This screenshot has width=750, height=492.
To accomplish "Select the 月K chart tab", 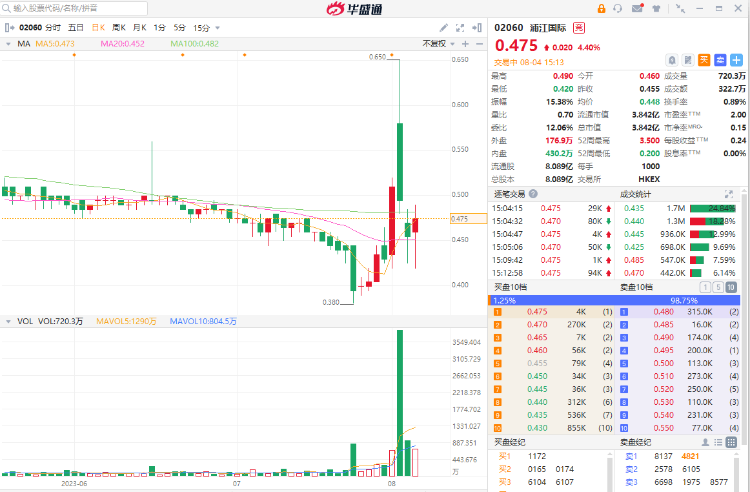I will pyautogui.click(x=140, y=28).
